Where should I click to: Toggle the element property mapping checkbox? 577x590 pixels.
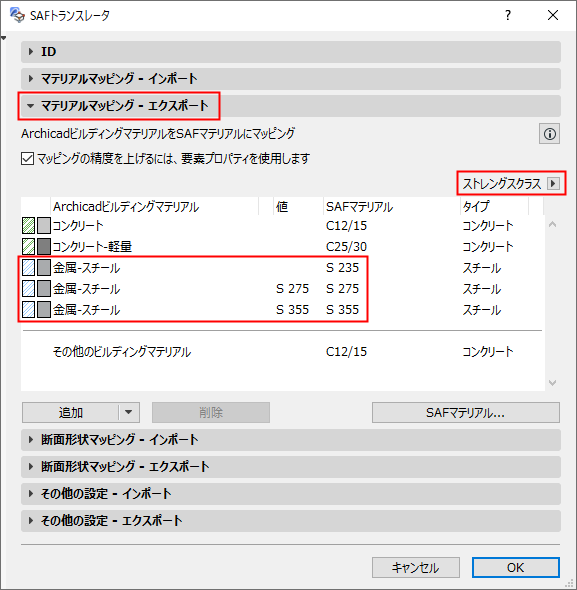(27, 158)
